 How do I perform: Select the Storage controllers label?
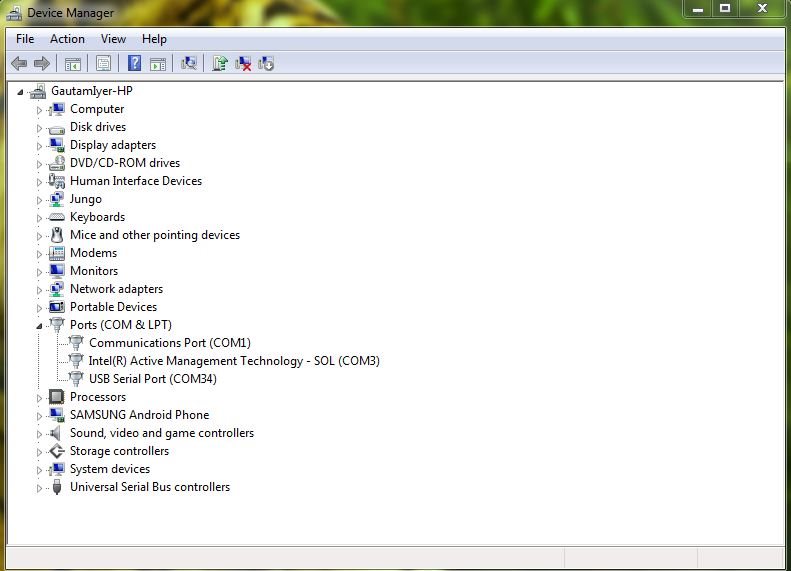pos(120,451)
